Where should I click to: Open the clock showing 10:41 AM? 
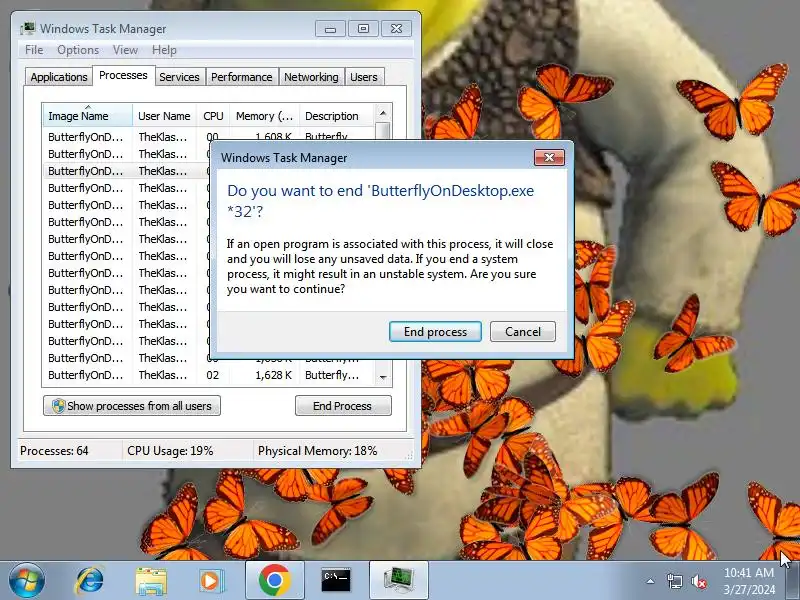[748, 581]
